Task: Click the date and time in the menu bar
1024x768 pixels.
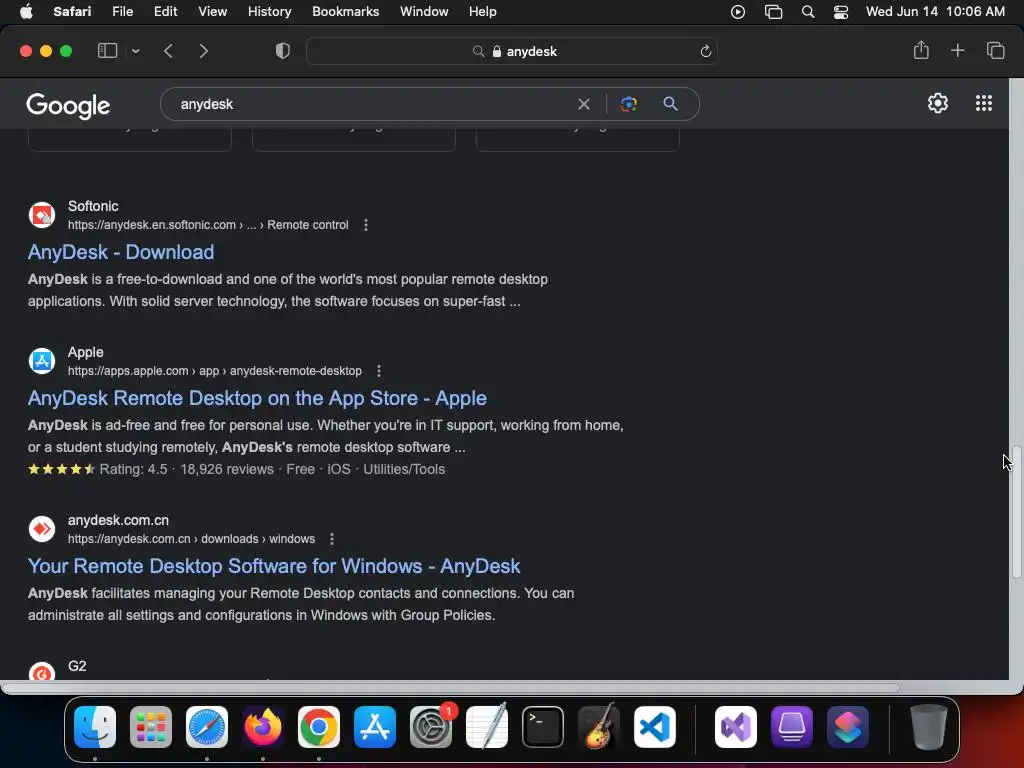Action: 935,12
